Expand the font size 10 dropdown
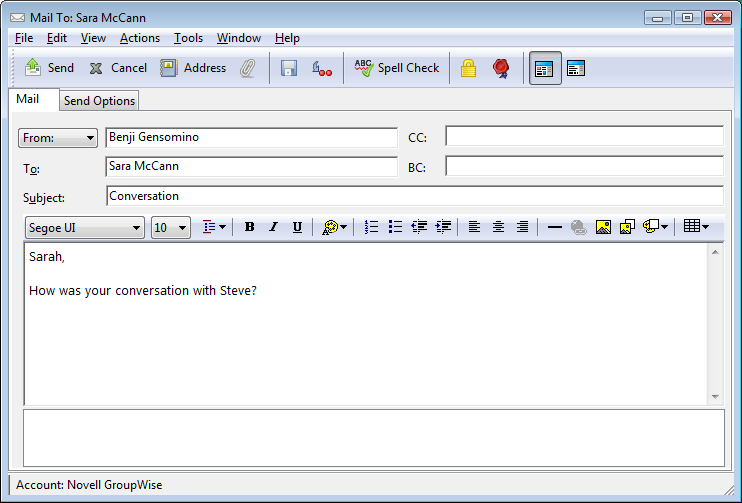The width and height of the screenshot is (742, 503). point(182,228)
